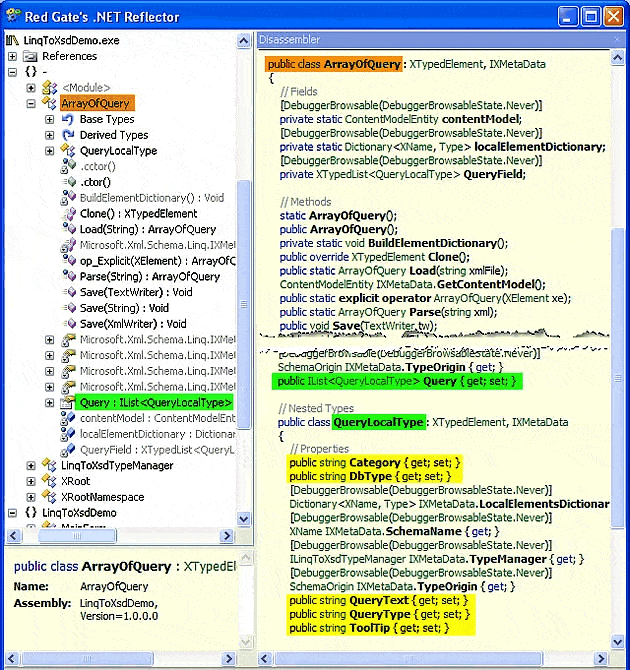Click tree panel scroll up arrow

244,41
